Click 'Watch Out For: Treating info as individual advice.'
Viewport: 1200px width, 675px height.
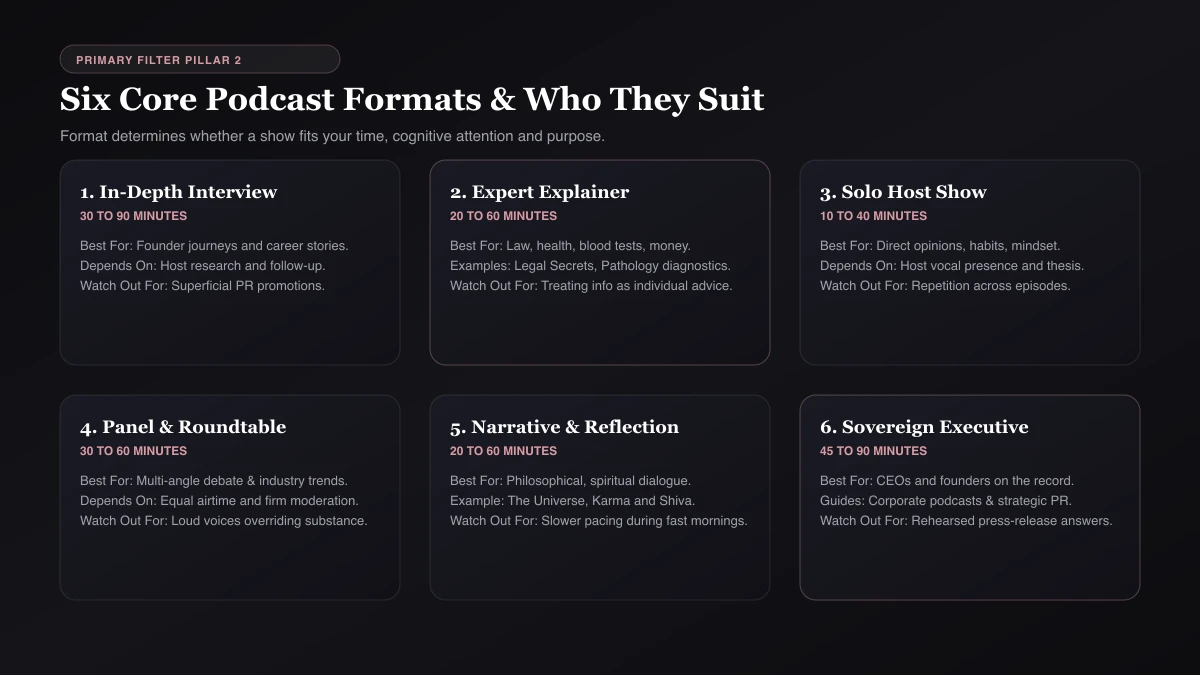[x=591, y=286]
